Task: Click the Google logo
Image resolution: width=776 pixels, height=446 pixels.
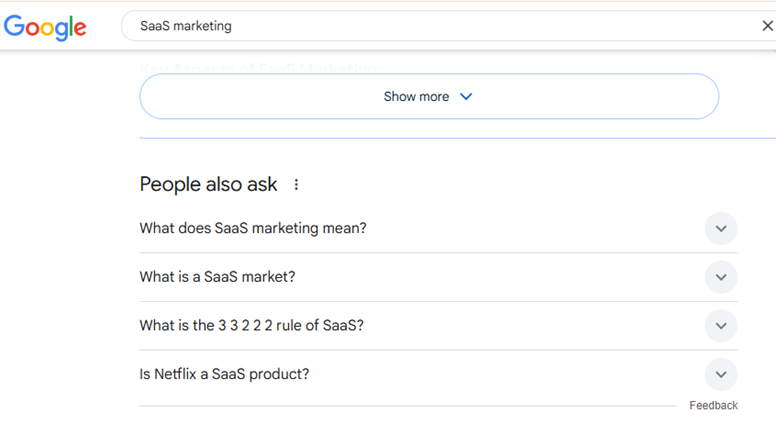Action: [45, 27]
